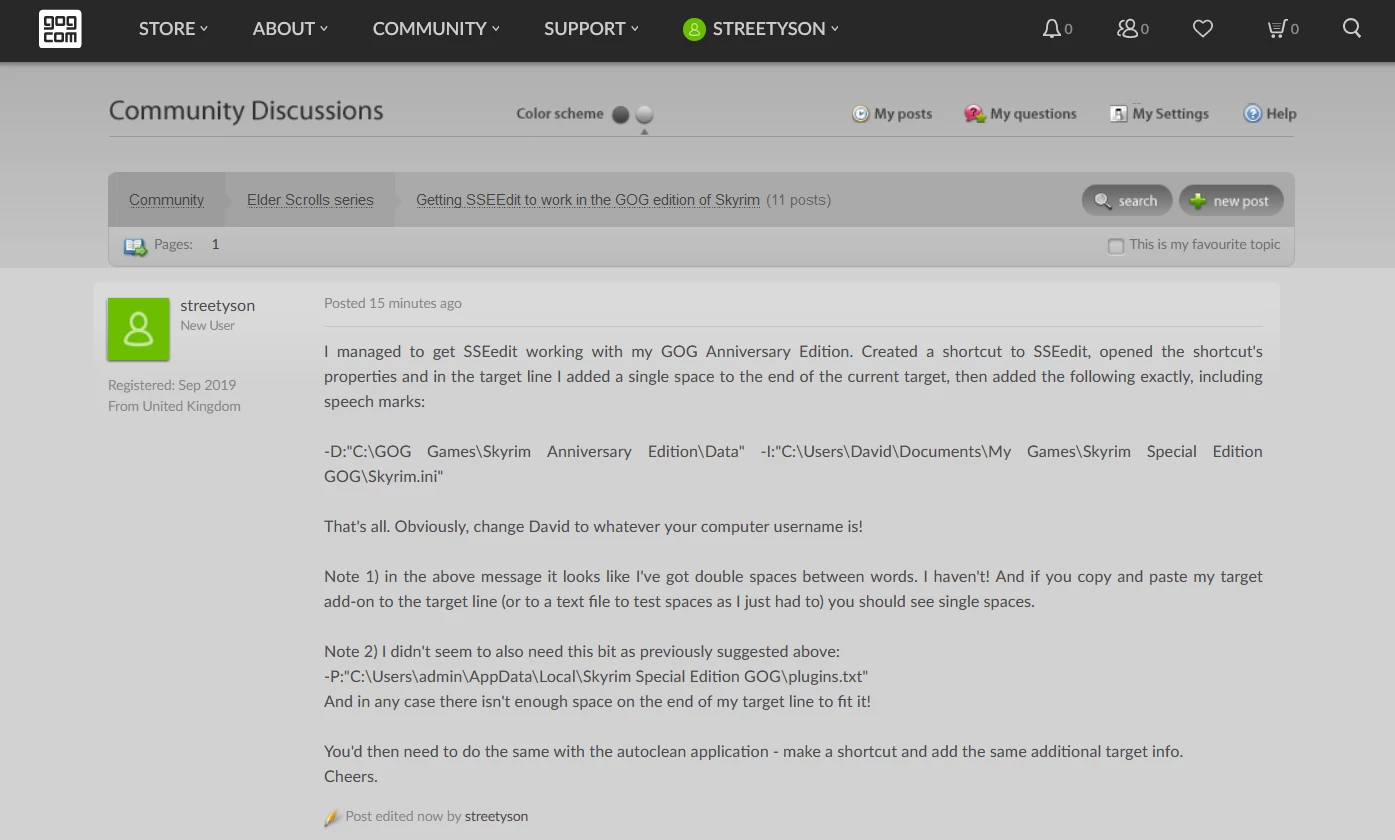Click 'Registered: Sep 2019' text

click(x=172, y=385)
